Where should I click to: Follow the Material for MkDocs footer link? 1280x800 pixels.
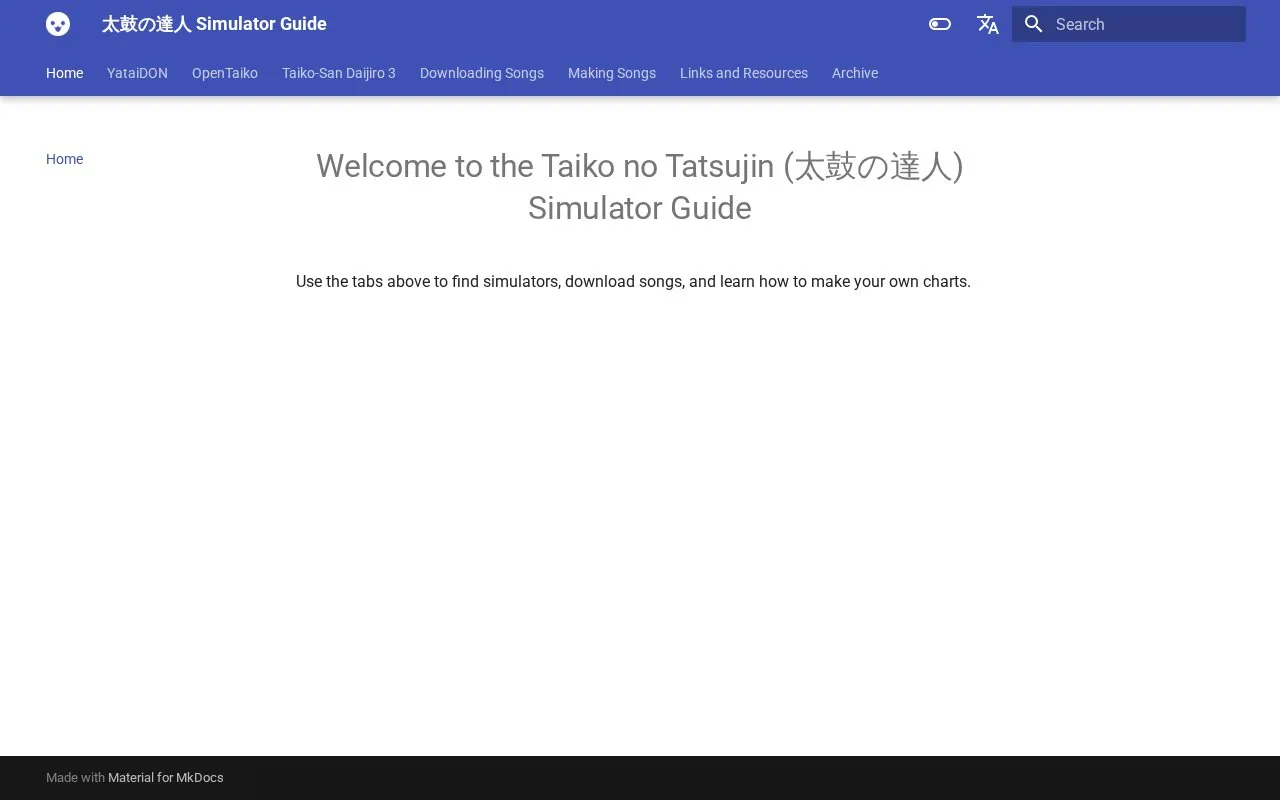[166, 777]
